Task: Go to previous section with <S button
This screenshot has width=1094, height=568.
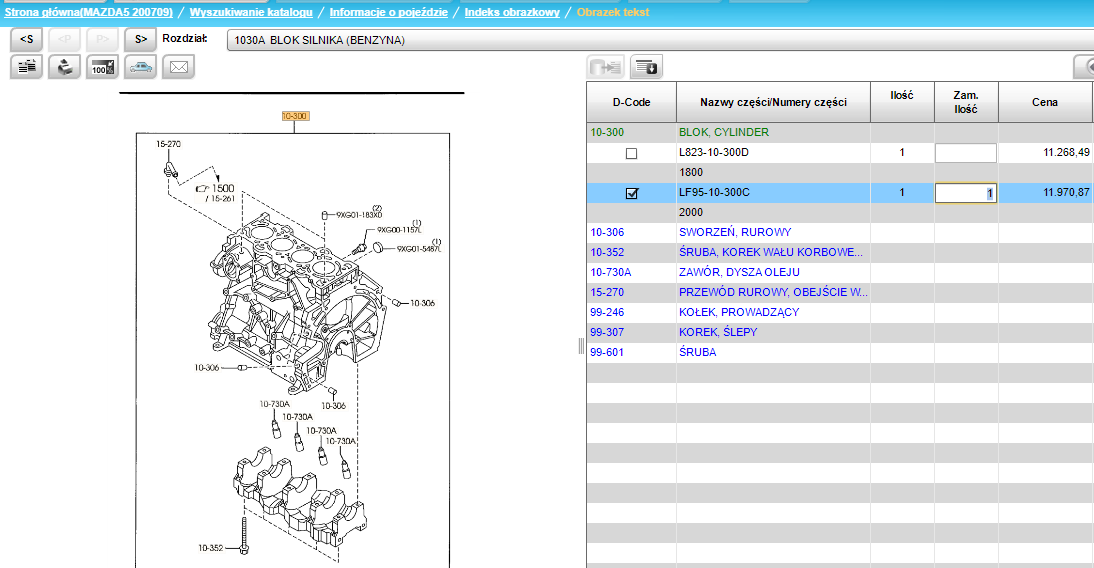Action: [x=26, y=39]
